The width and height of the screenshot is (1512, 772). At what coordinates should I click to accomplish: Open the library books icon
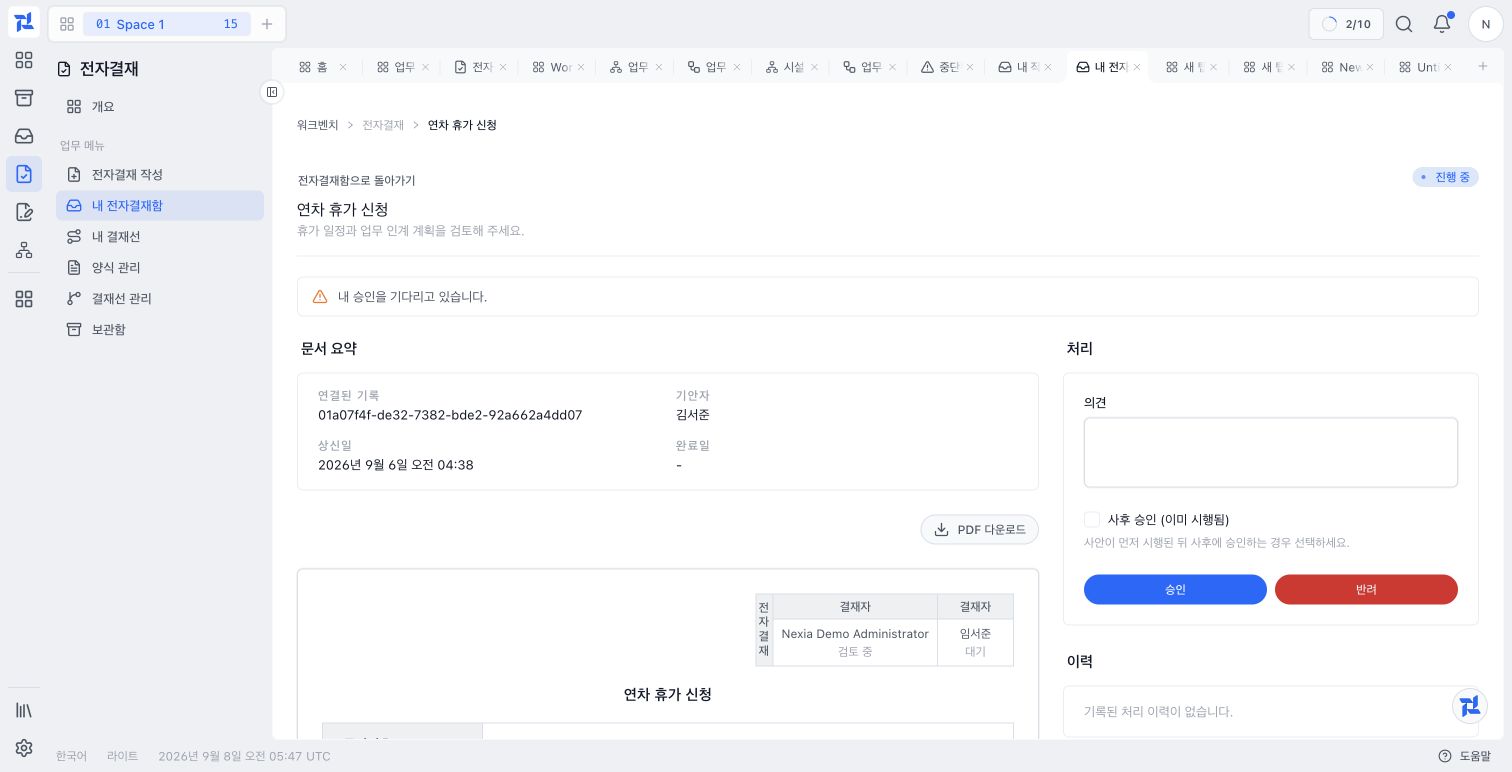coord(24,710)
